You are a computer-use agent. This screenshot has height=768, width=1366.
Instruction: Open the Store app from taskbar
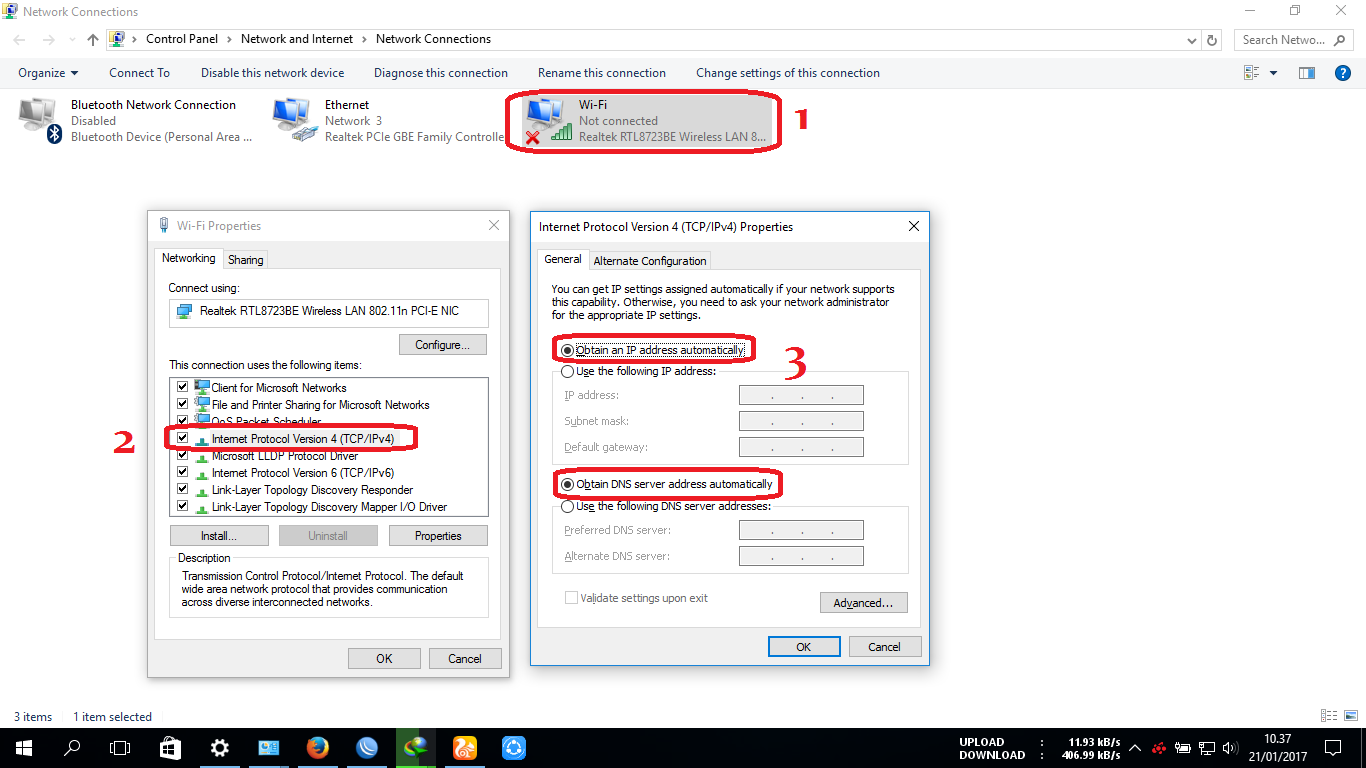click(x=170, y=747)
